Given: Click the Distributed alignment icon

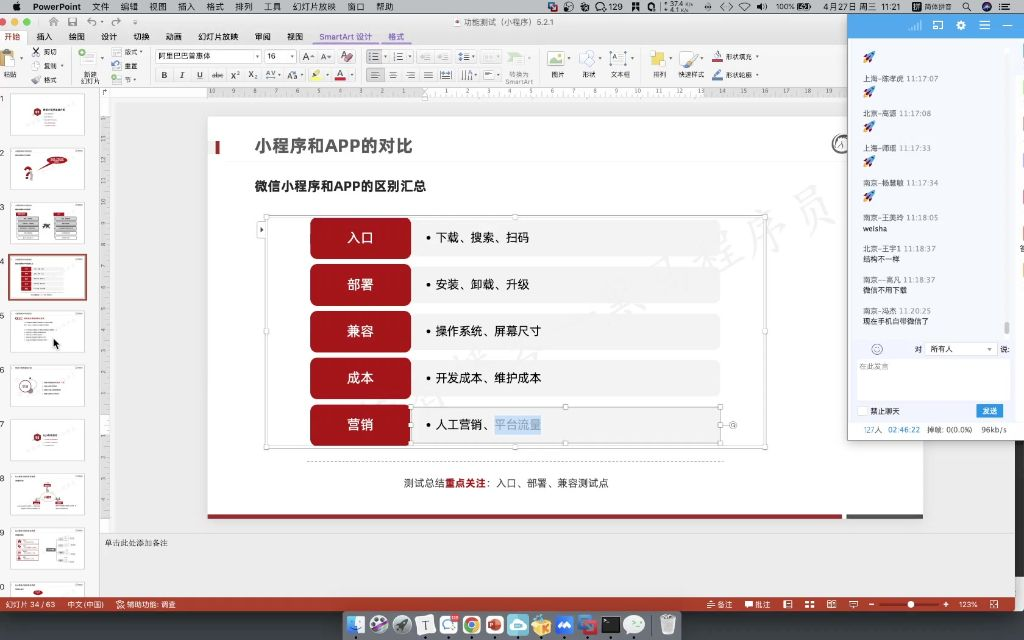Looking at the screenshot, I should point(446,75).
